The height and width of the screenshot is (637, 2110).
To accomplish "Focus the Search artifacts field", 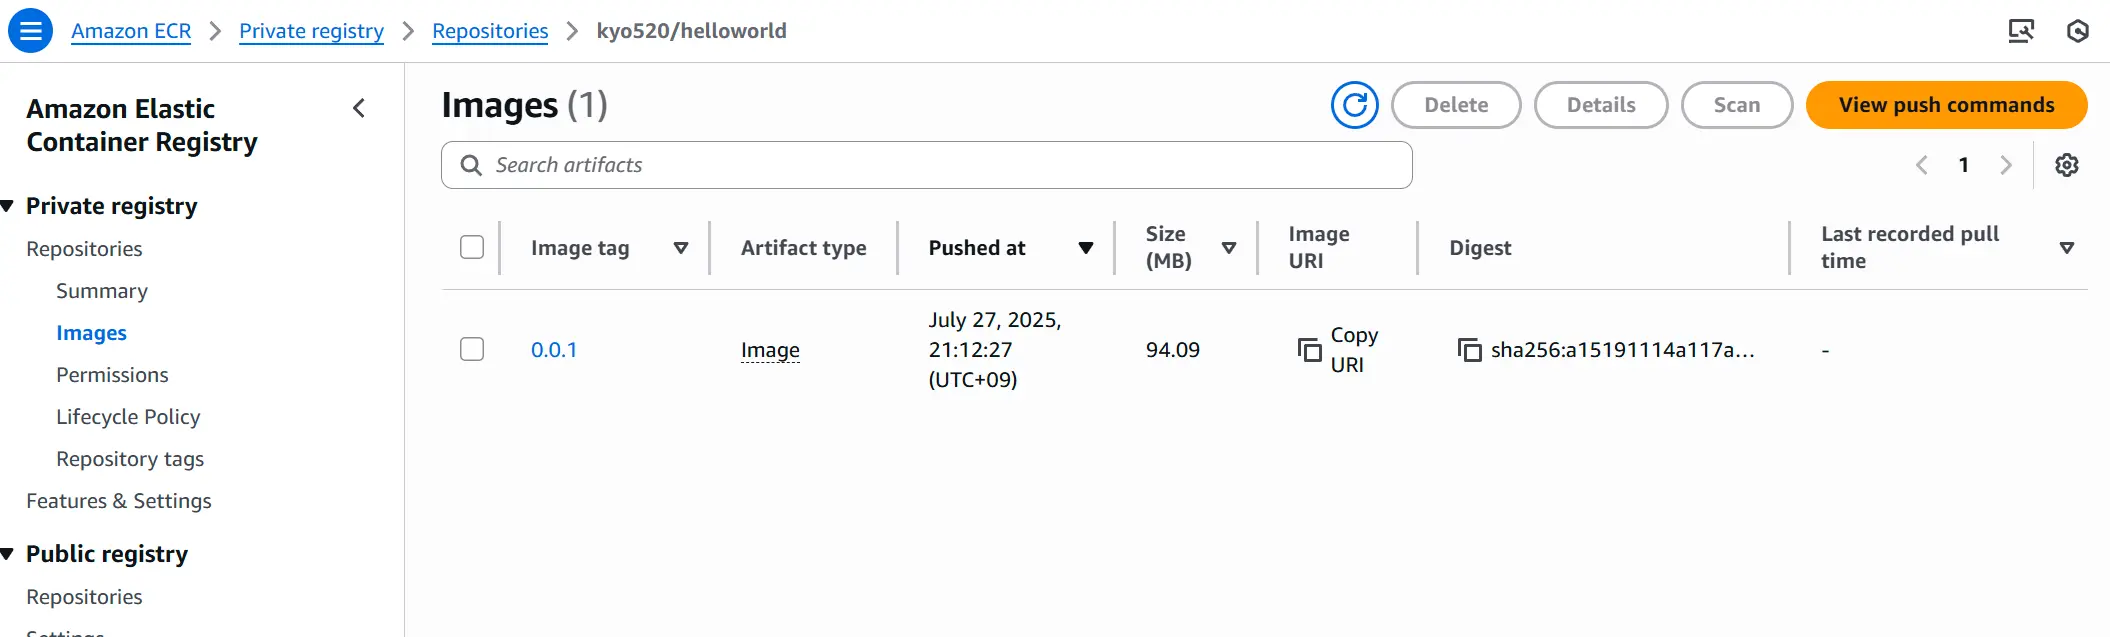I will [x=926, y=165].
